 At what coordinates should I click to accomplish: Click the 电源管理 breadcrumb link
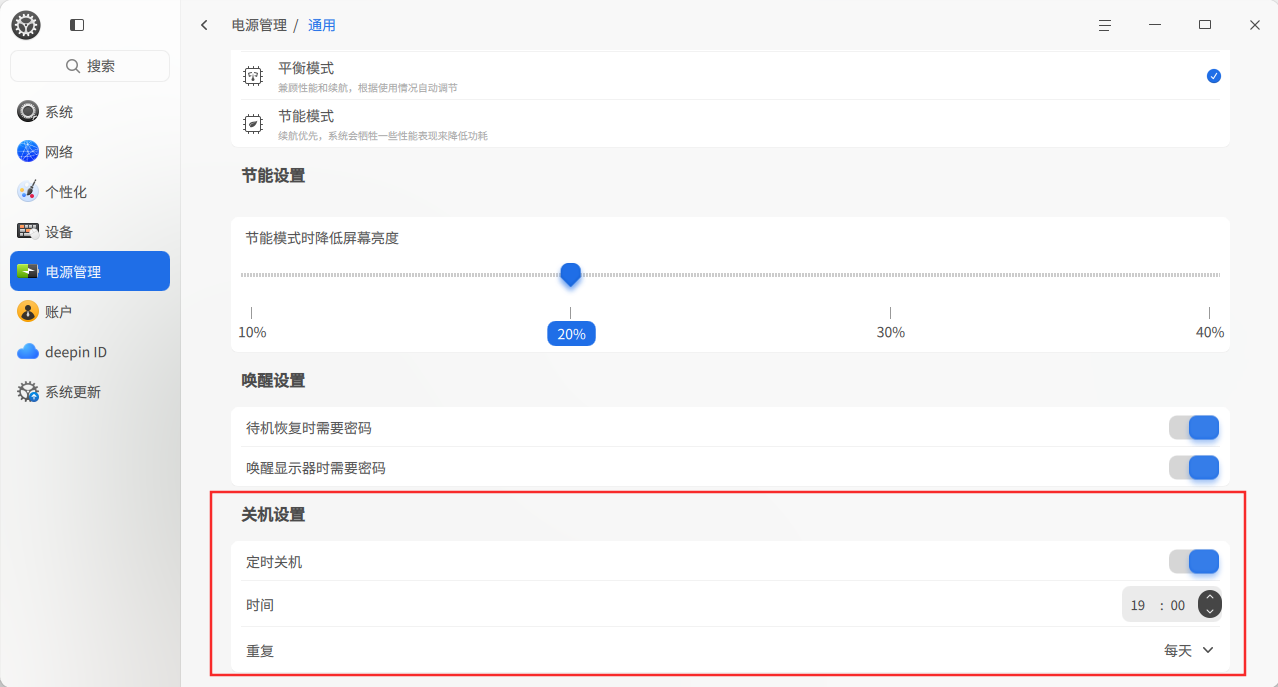point(259,25)
